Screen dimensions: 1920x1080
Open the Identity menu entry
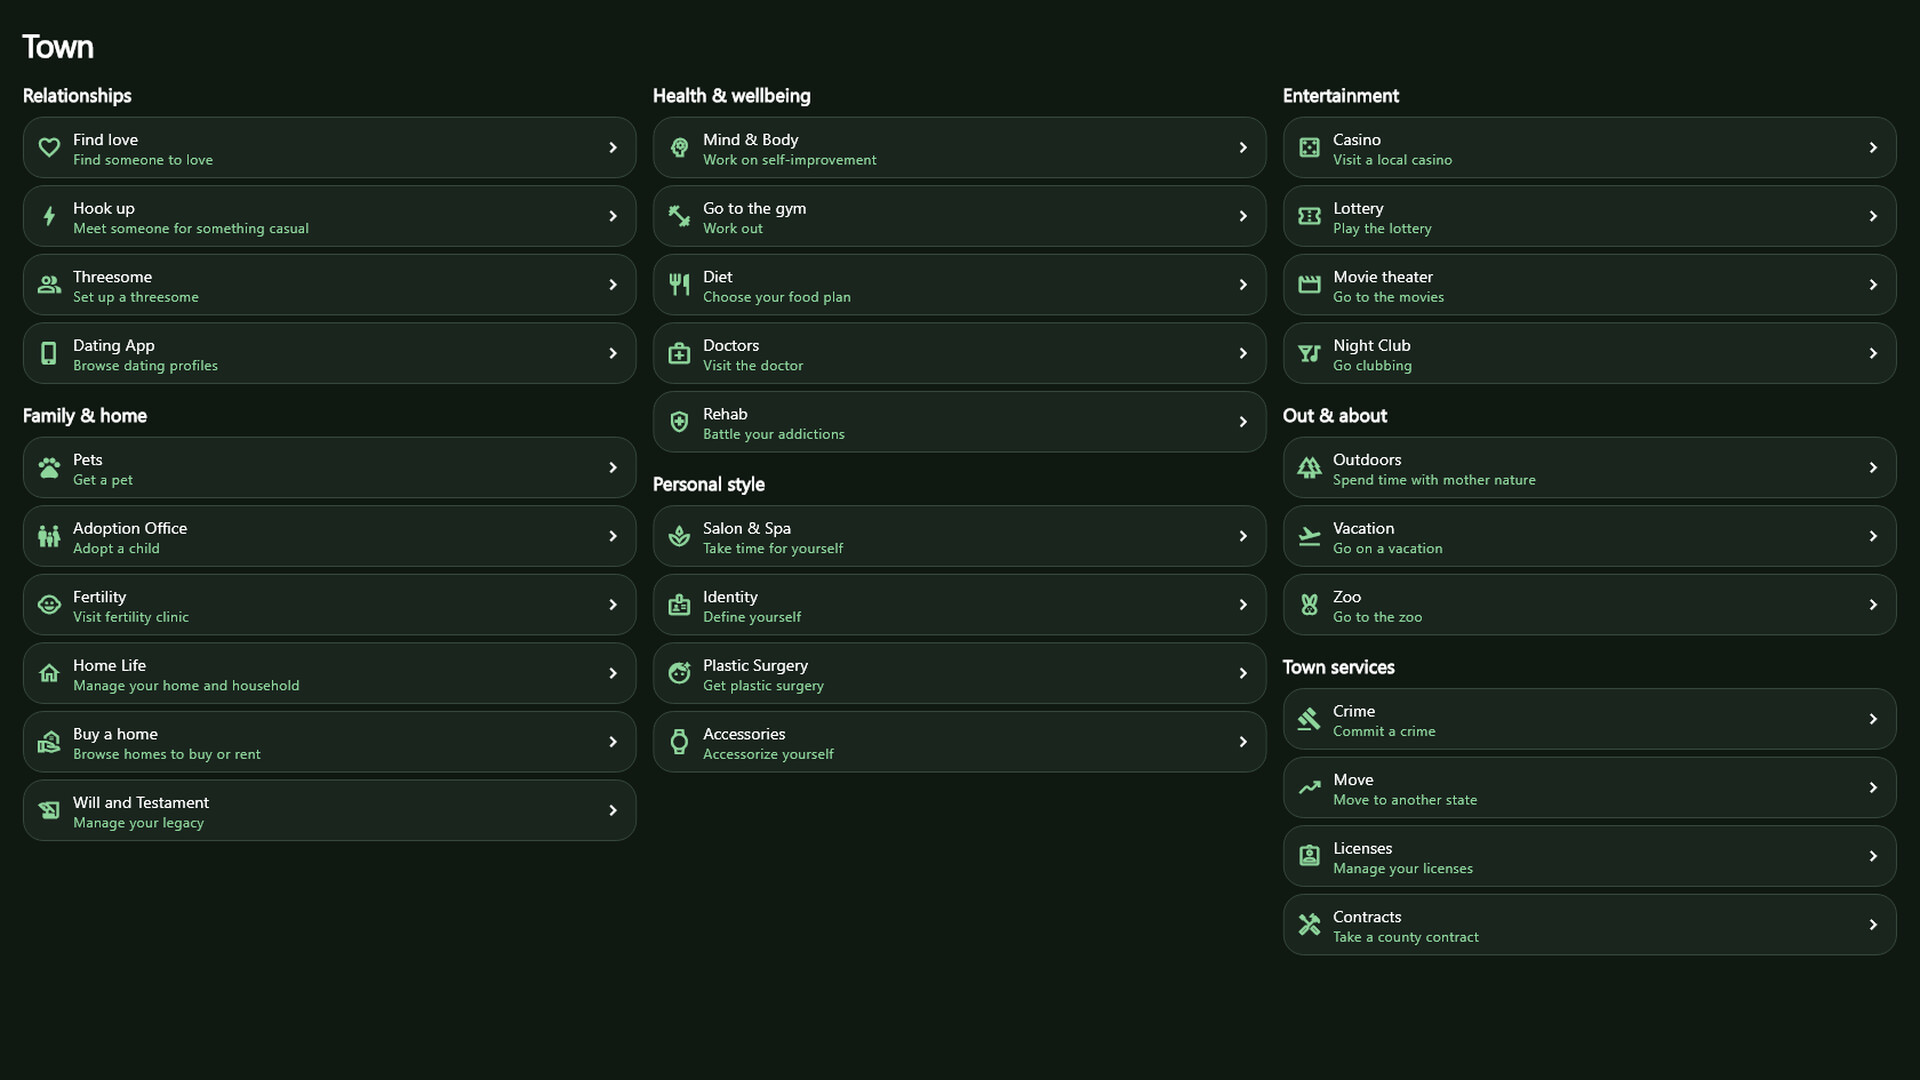coord(959,605)
